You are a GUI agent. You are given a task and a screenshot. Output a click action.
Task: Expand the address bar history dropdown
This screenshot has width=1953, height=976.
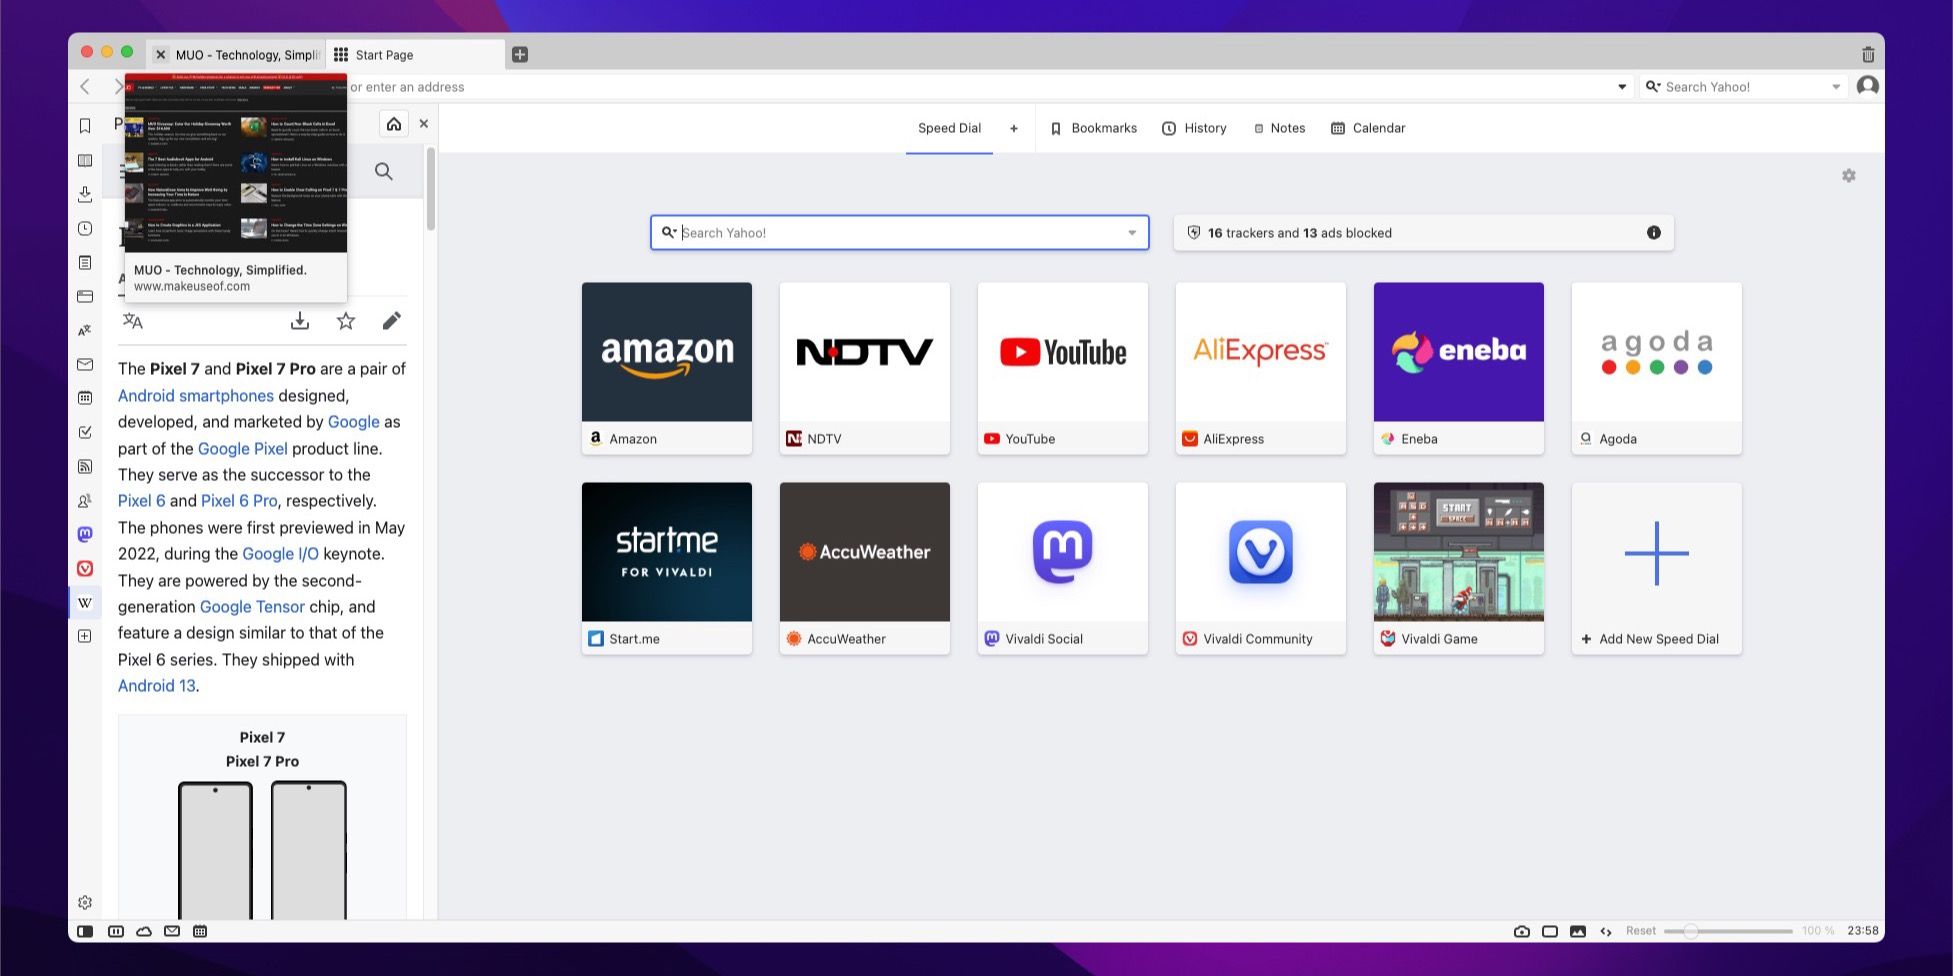[1621, 87]
